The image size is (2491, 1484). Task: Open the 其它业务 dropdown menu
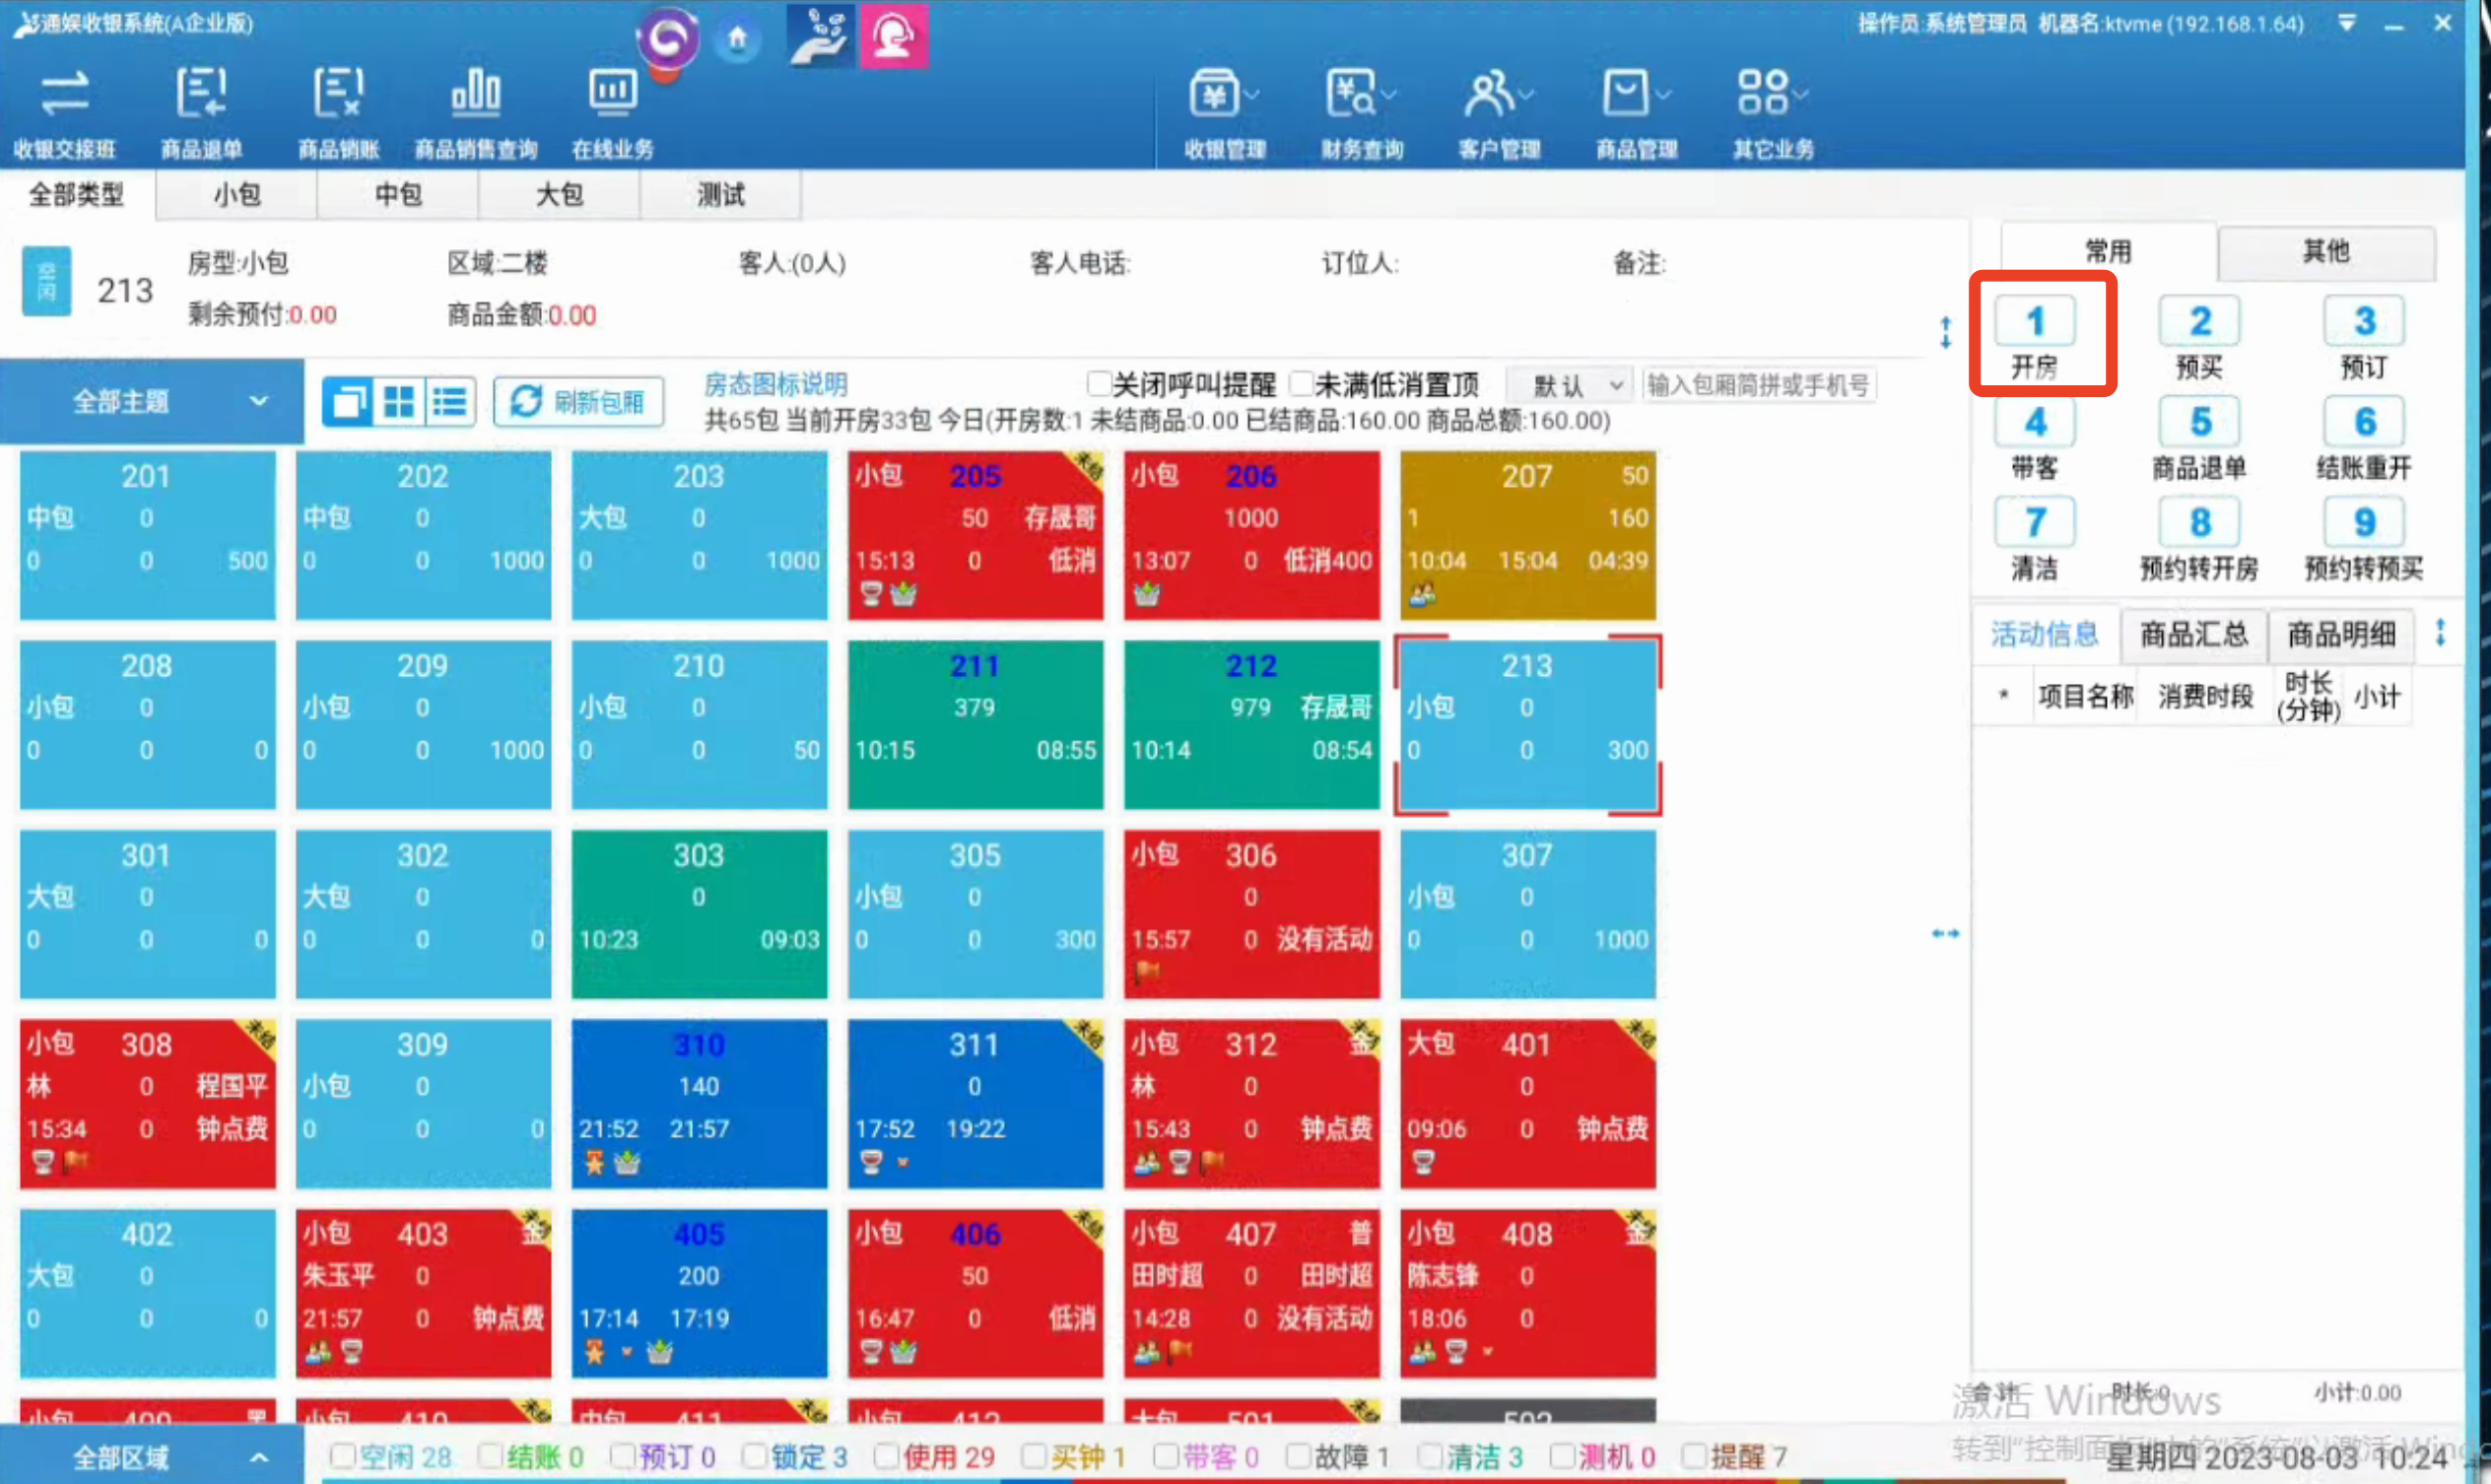(1773, 112)
